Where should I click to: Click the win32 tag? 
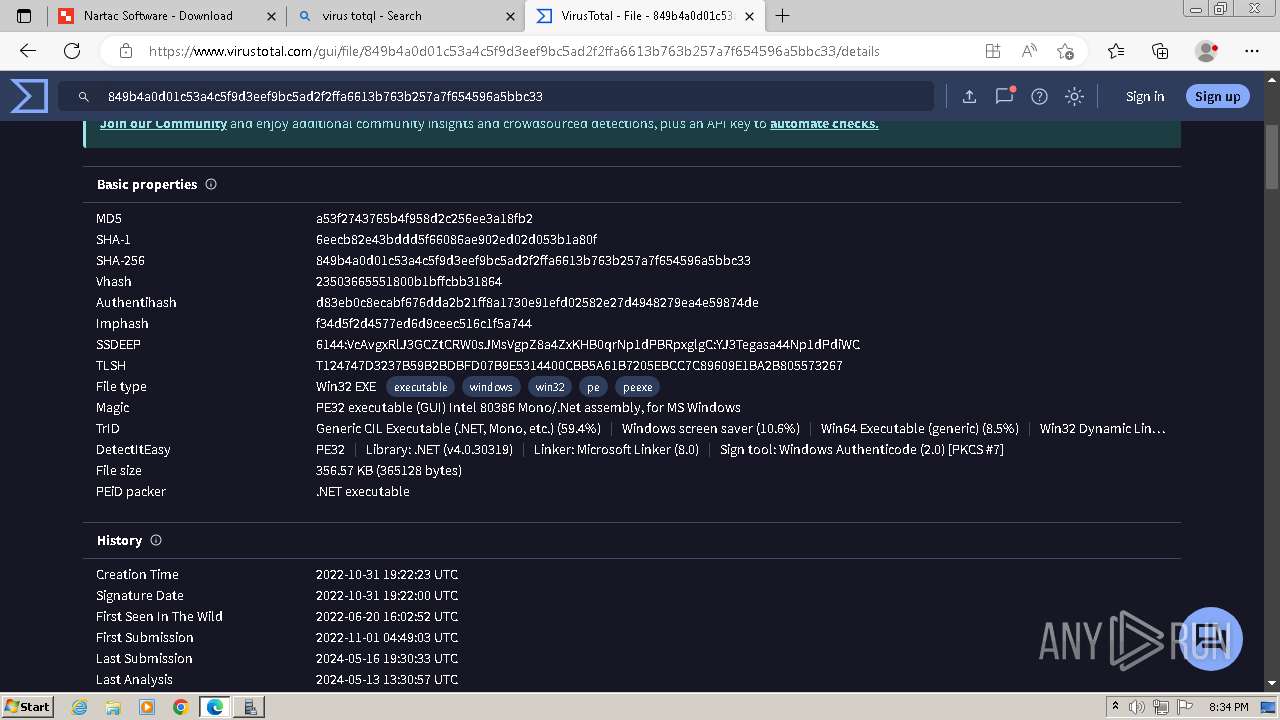(x=550, y=387)
